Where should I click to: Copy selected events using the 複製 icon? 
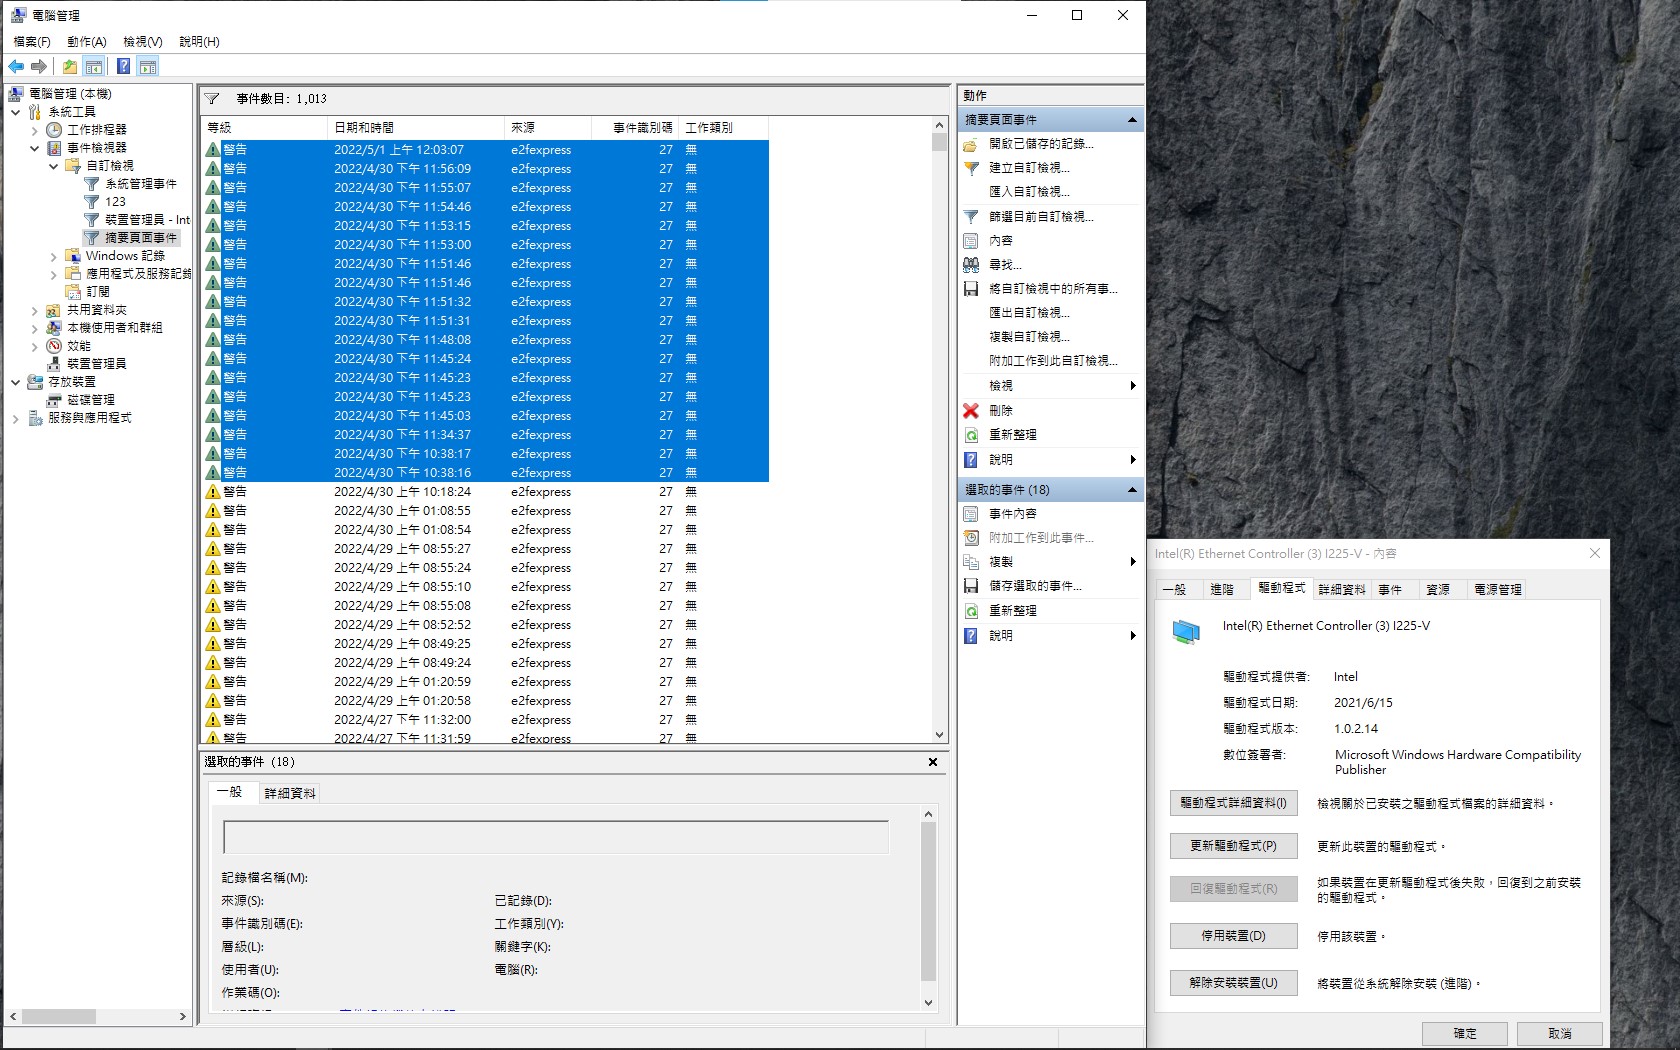(971, 561)
